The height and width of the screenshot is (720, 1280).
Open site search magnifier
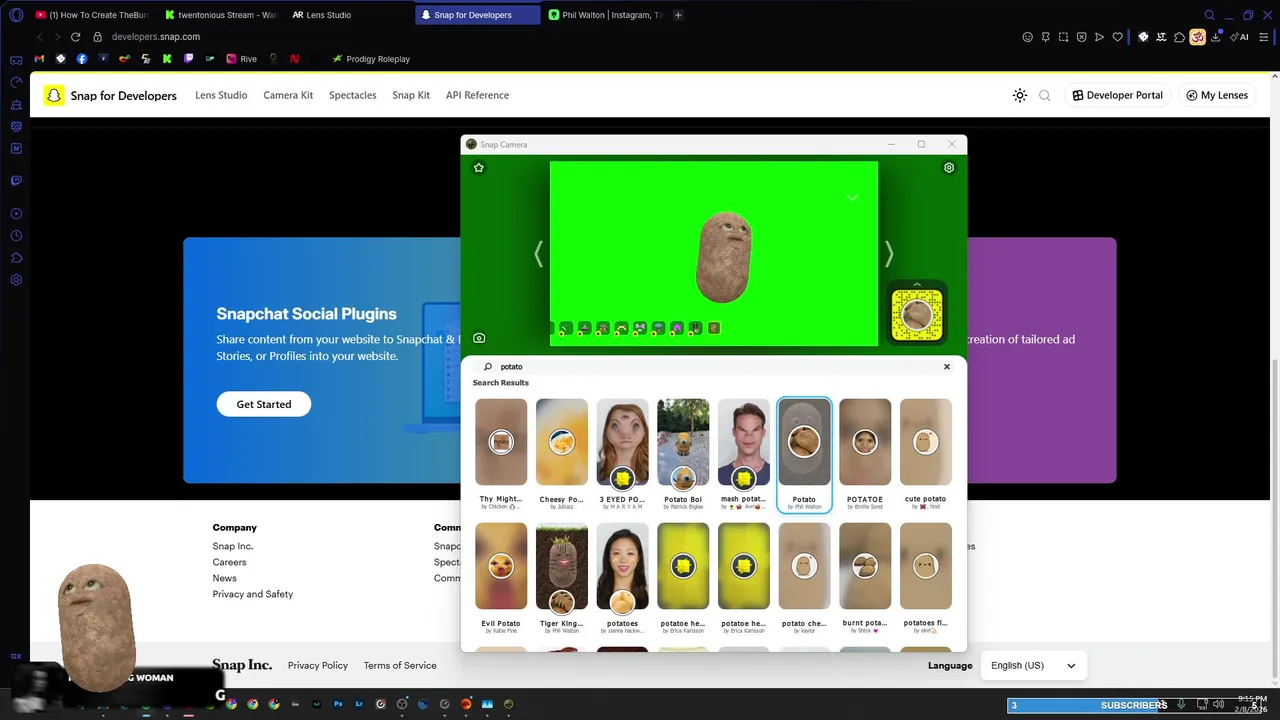1045,95
